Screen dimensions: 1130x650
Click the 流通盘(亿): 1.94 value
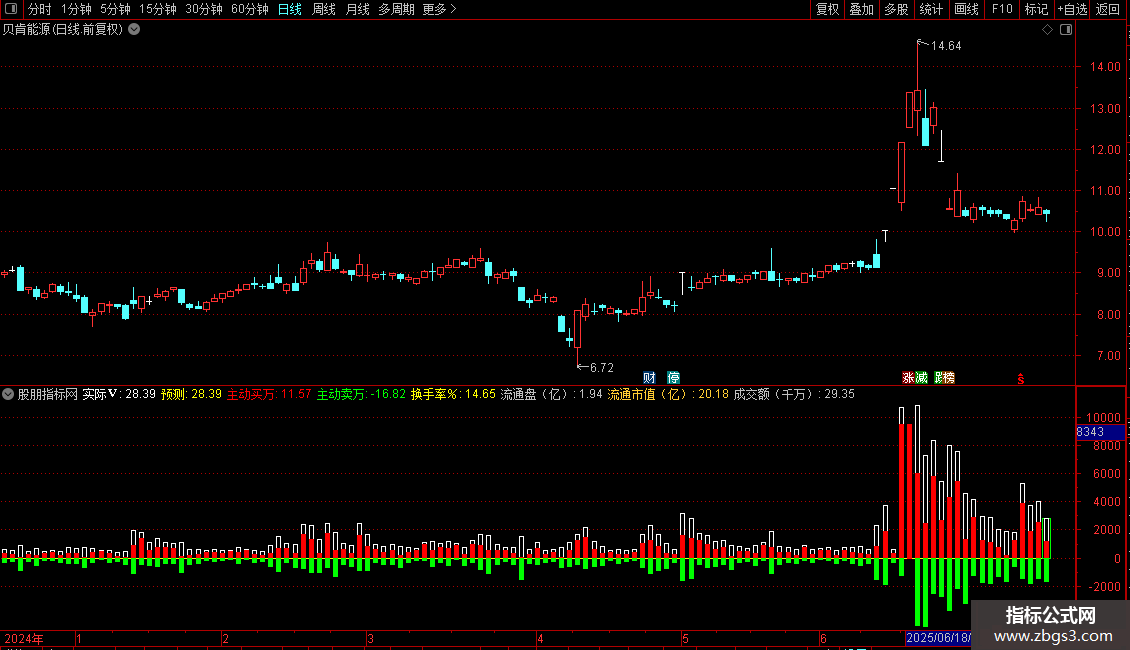(x=551, y=394)
